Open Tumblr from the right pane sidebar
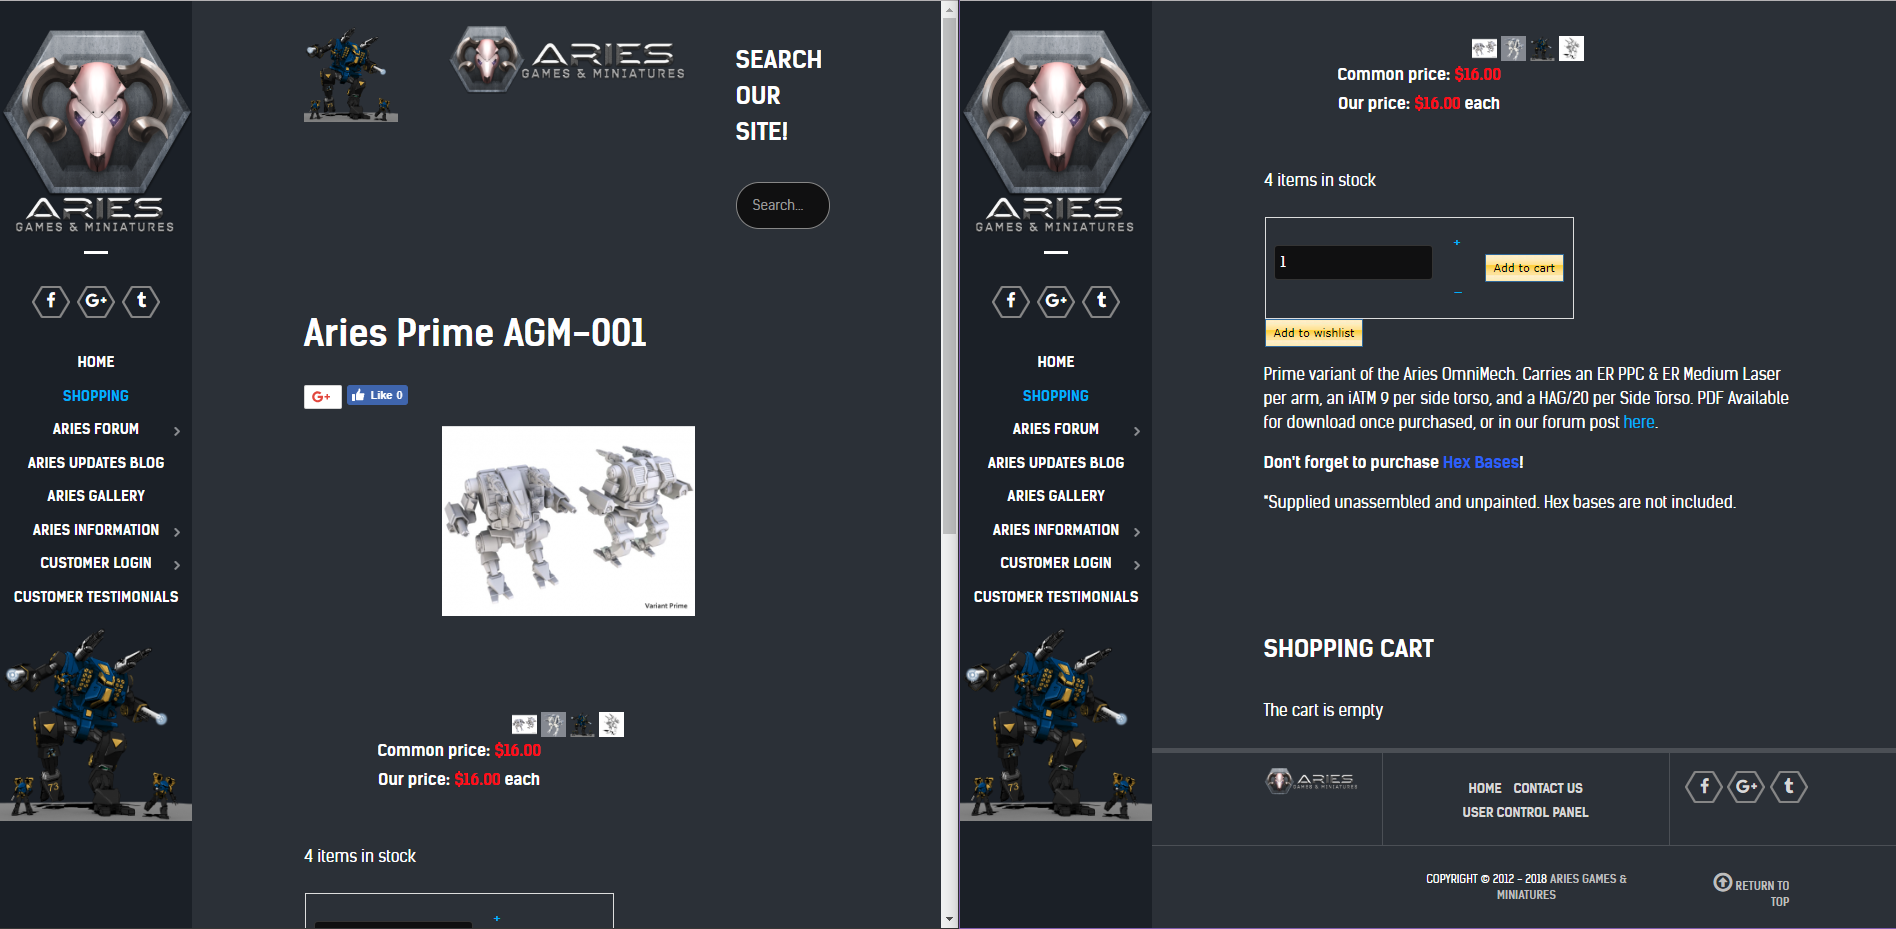The image size is (1896, 929). [x=1101, y=301]
